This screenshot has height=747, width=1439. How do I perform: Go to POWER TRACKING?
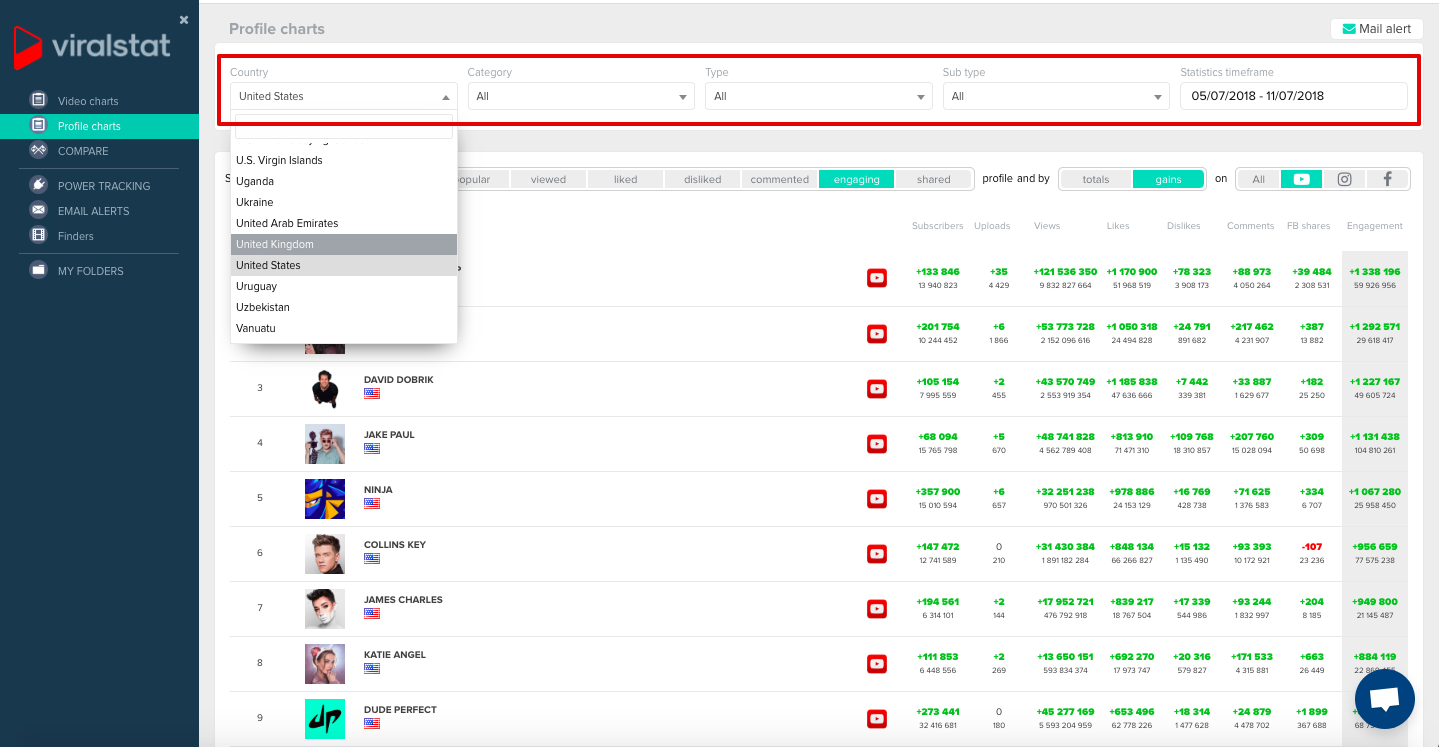pos(104,186)
